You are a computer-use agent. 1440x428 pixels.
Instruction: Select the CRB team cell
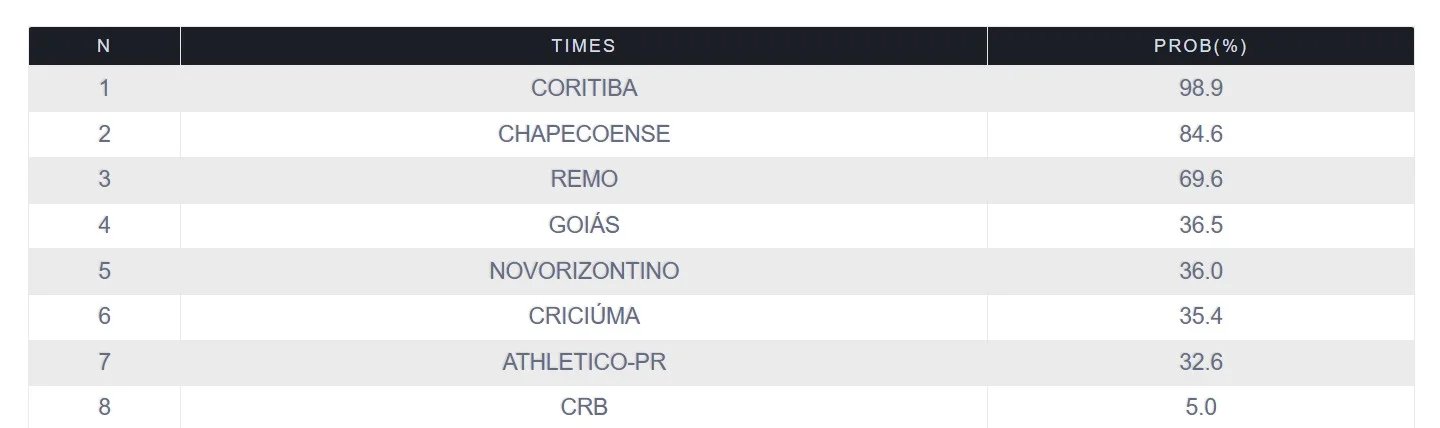[x=584, y=407]
